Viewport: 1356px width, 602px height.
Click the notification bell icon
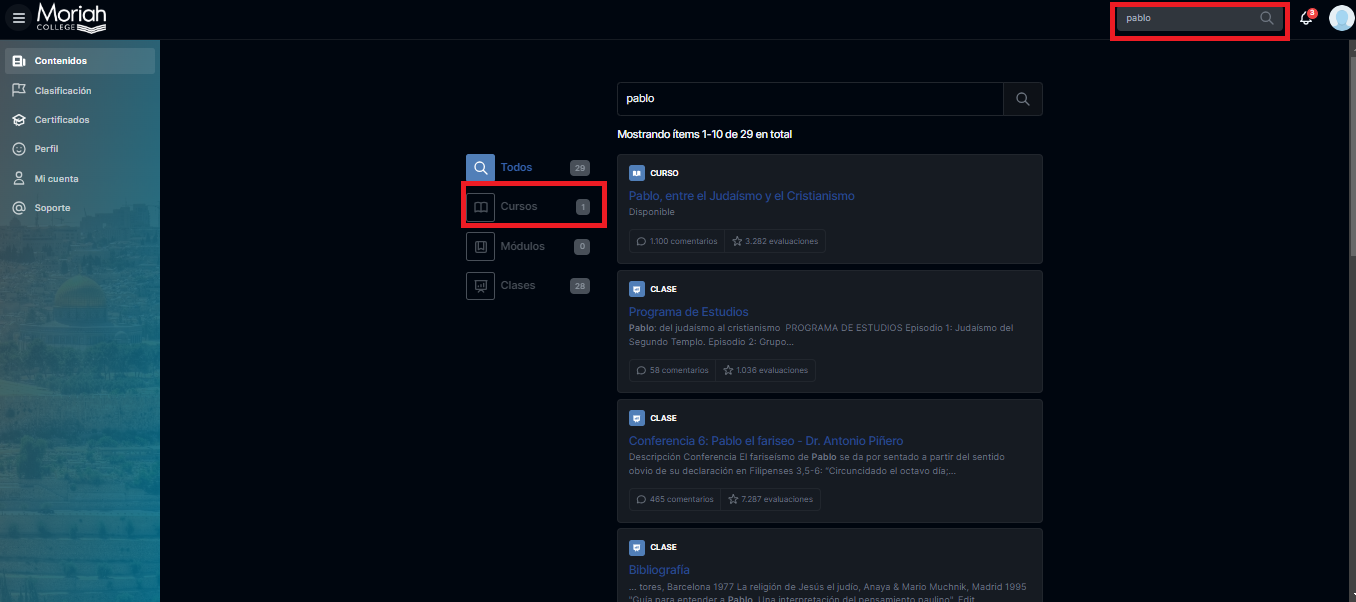[1305, 19]
